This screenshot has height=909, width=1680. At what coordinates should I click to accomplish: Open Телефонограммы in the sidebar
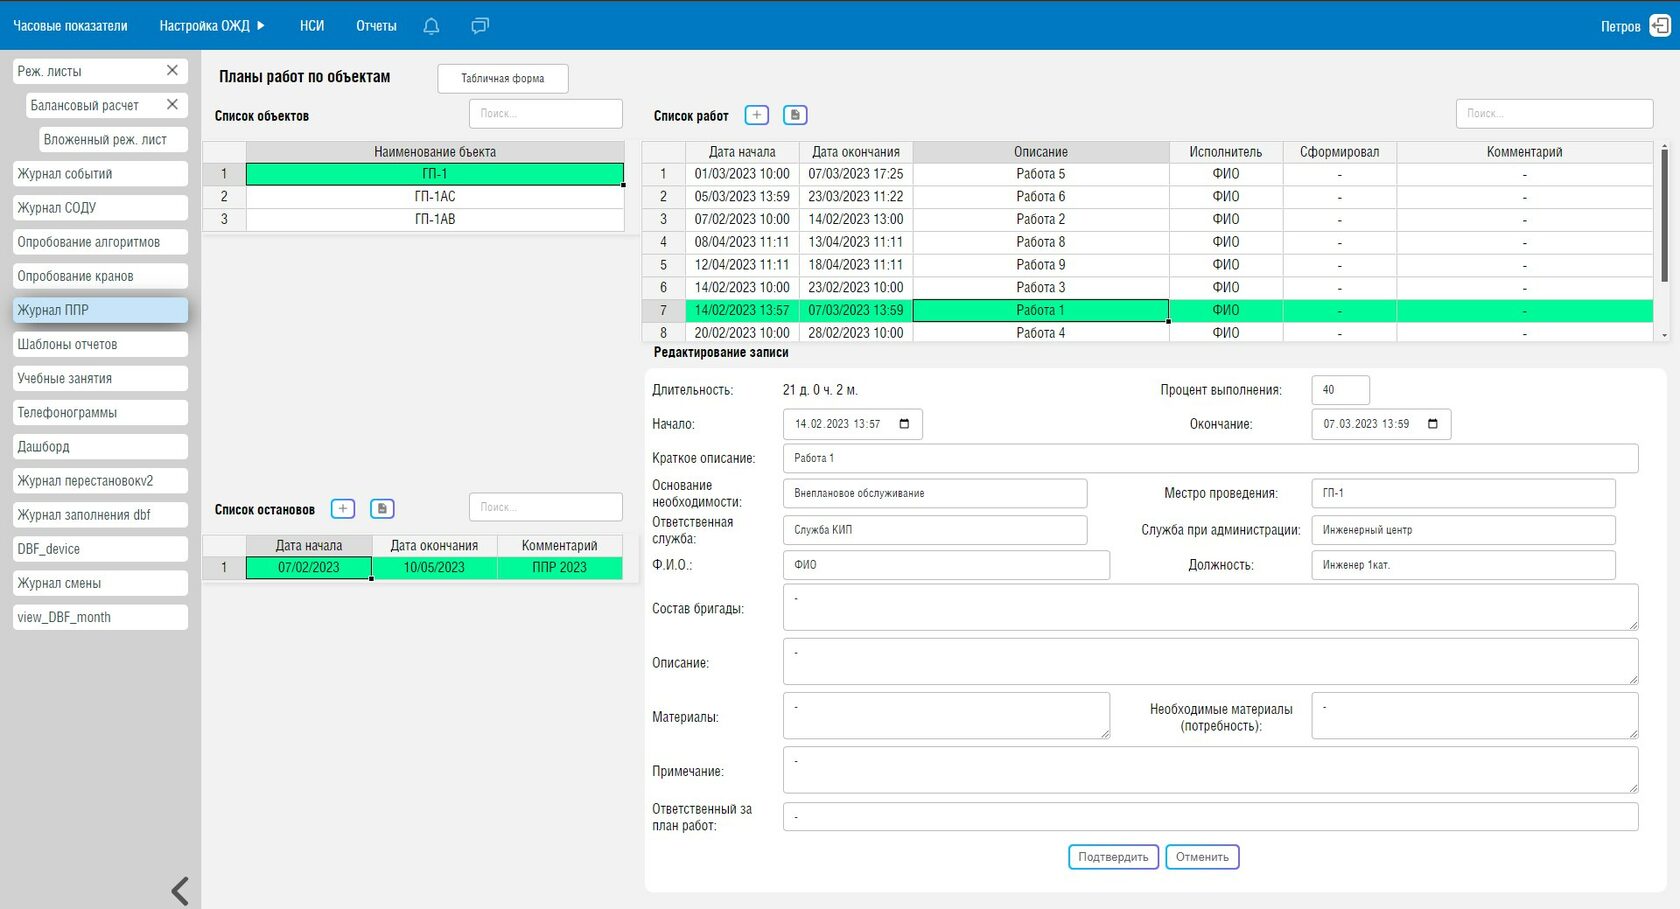[100, 412]
